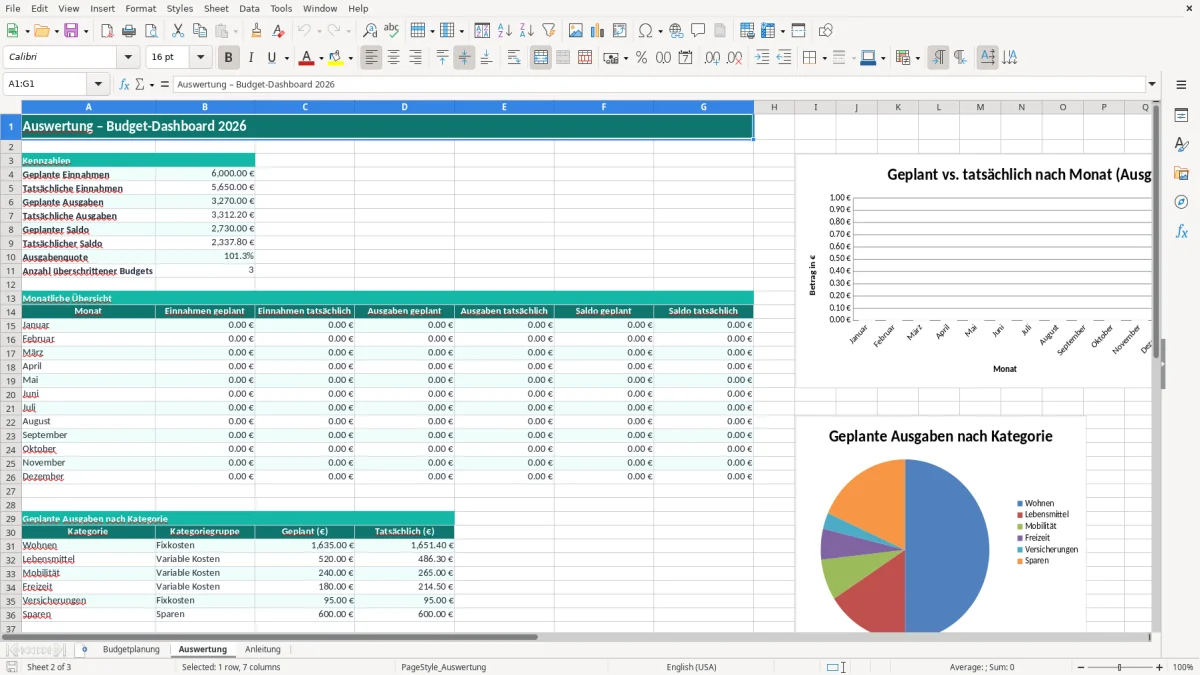Image resolution: width=1200 pixels, height=675 pixels.
Task: Open the Font Color dropdown arrow
Action: pos(321,58)
